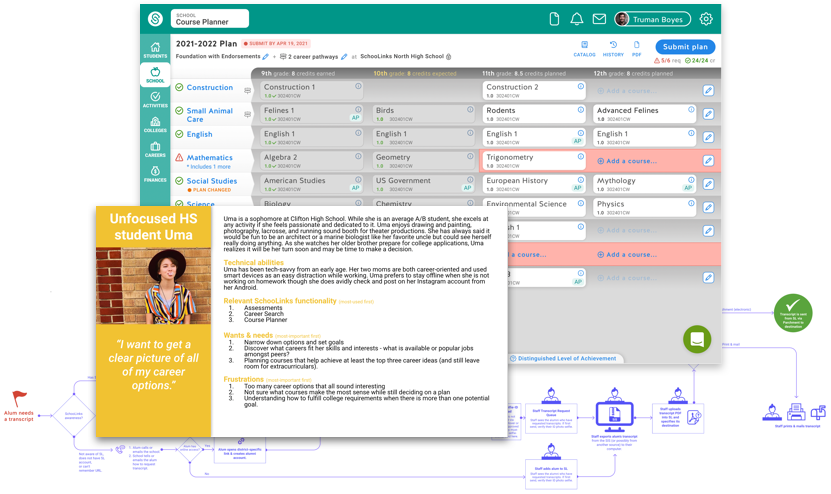Viewport: 831px width, 494px height.
Task: Select the 12th grade column header
Action: (x=633, y=74)
